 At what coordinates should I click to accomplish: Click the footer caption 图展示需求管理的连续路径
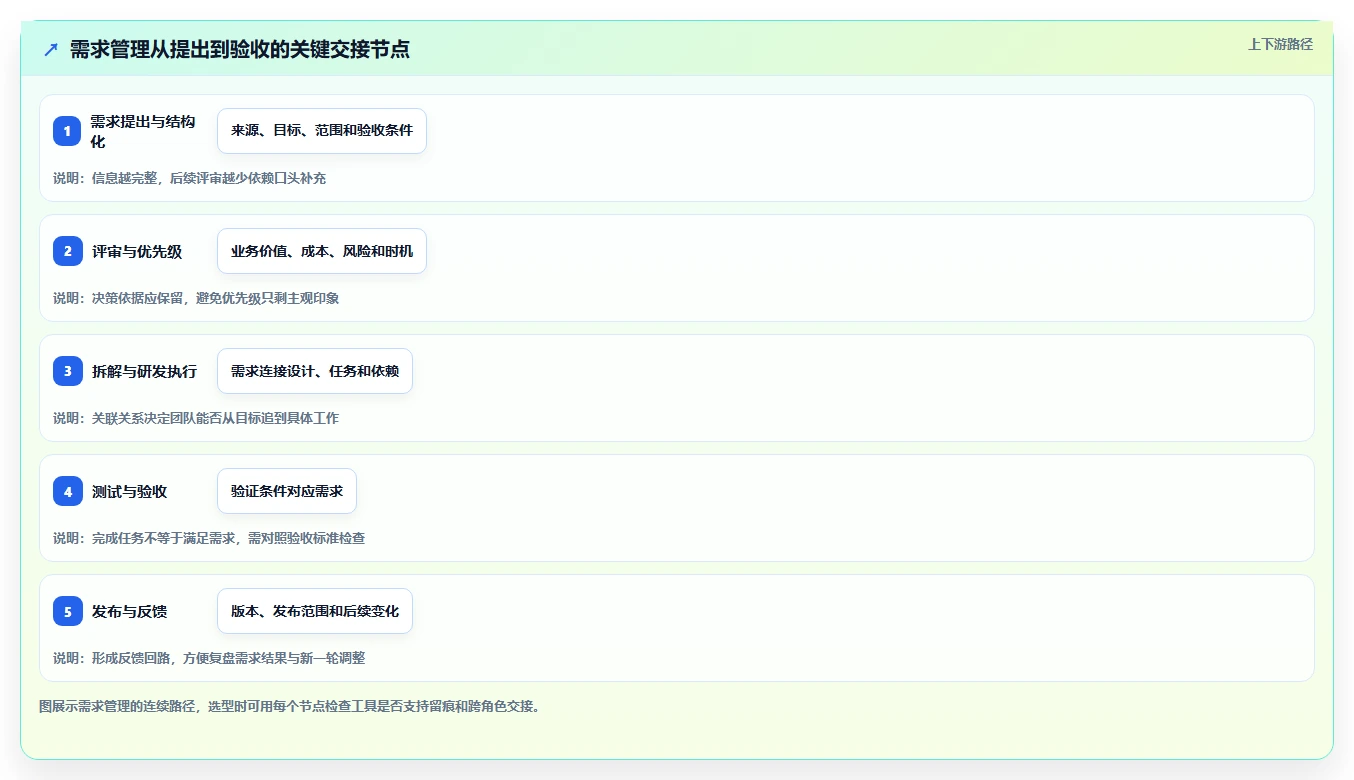pos(118,706)
